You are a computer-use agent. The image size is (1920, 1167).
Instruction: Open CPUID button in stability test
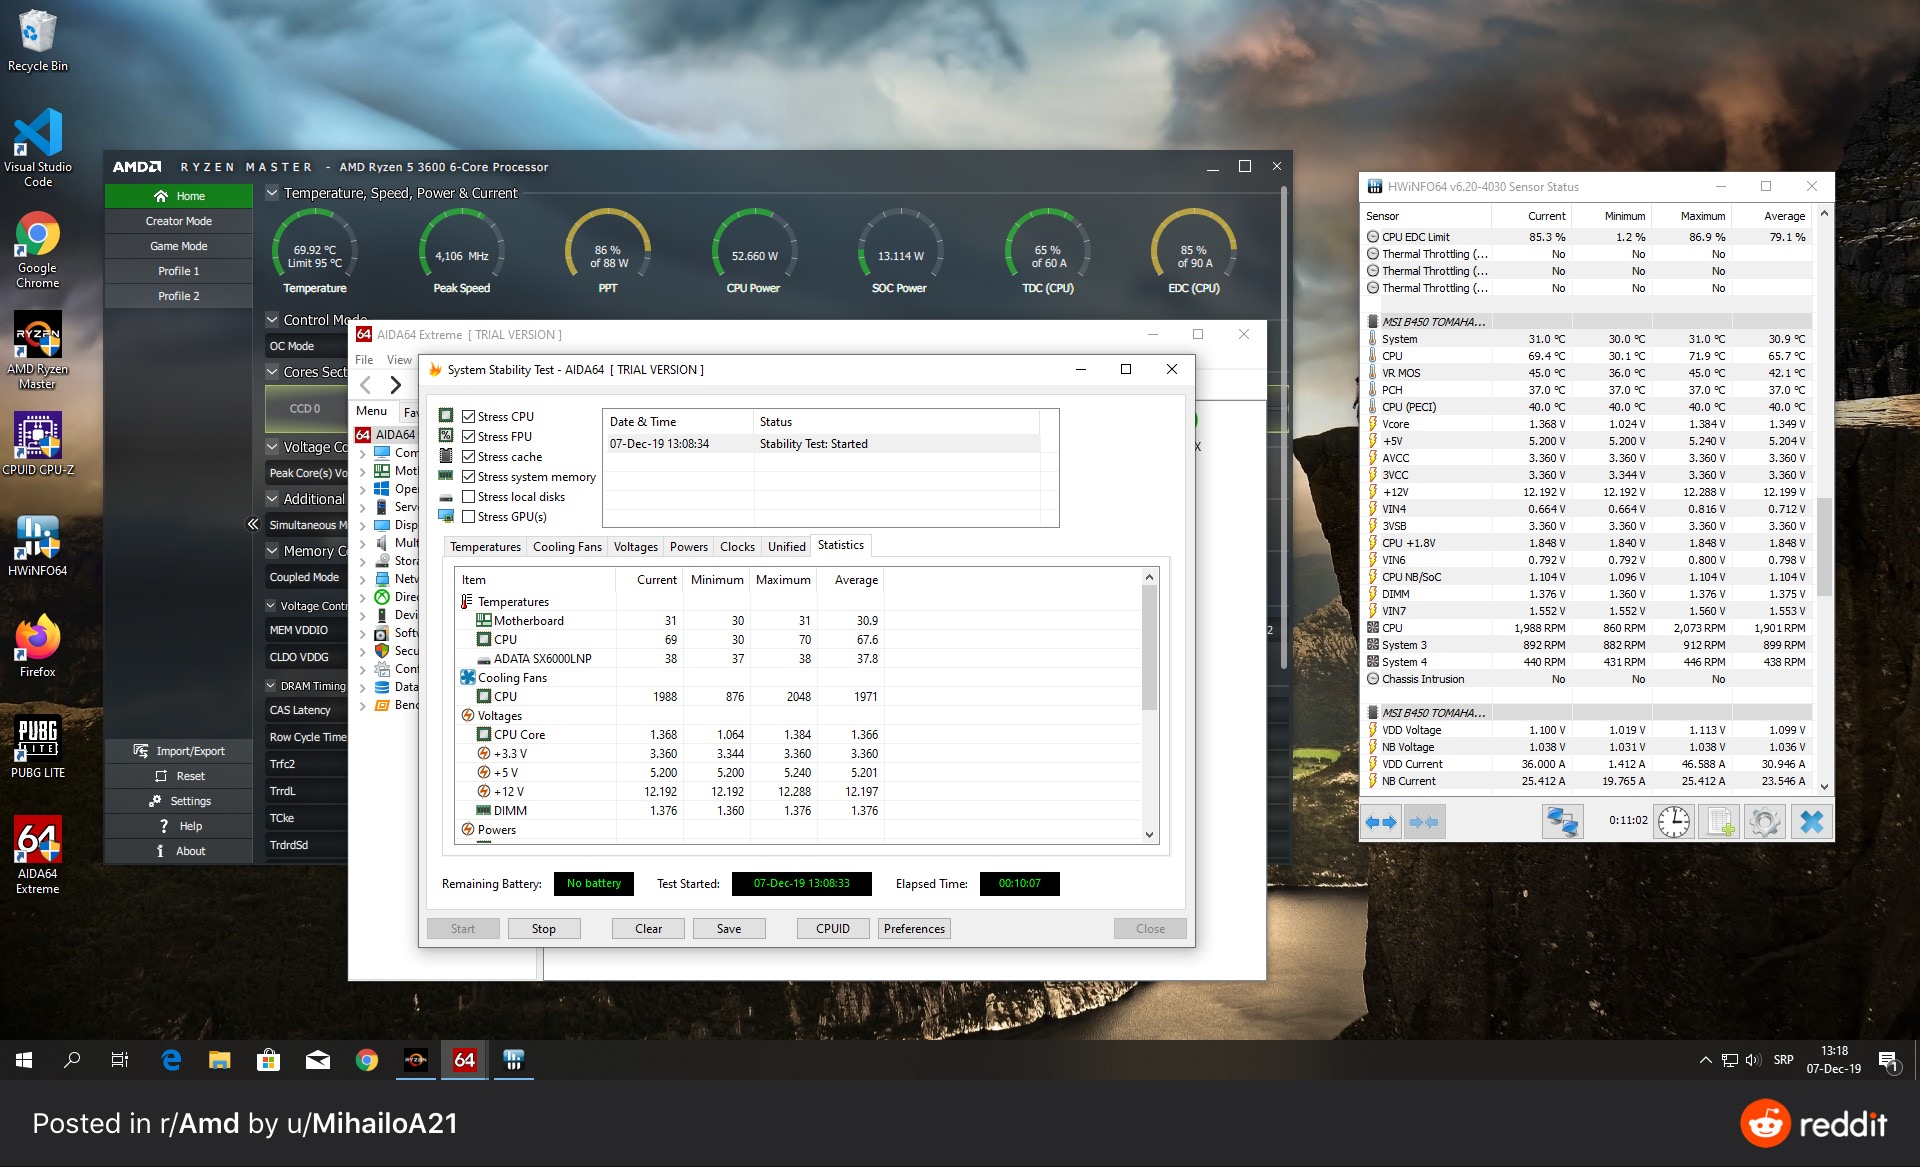(833, 929)
